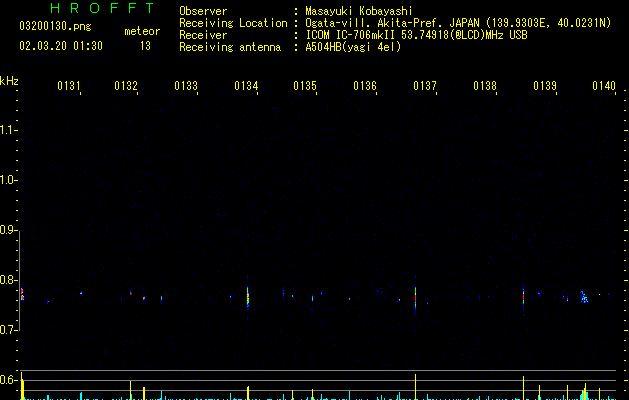Click time marker 0140
Viewport: 629px width, 400px height.
[x=604, y=86]
